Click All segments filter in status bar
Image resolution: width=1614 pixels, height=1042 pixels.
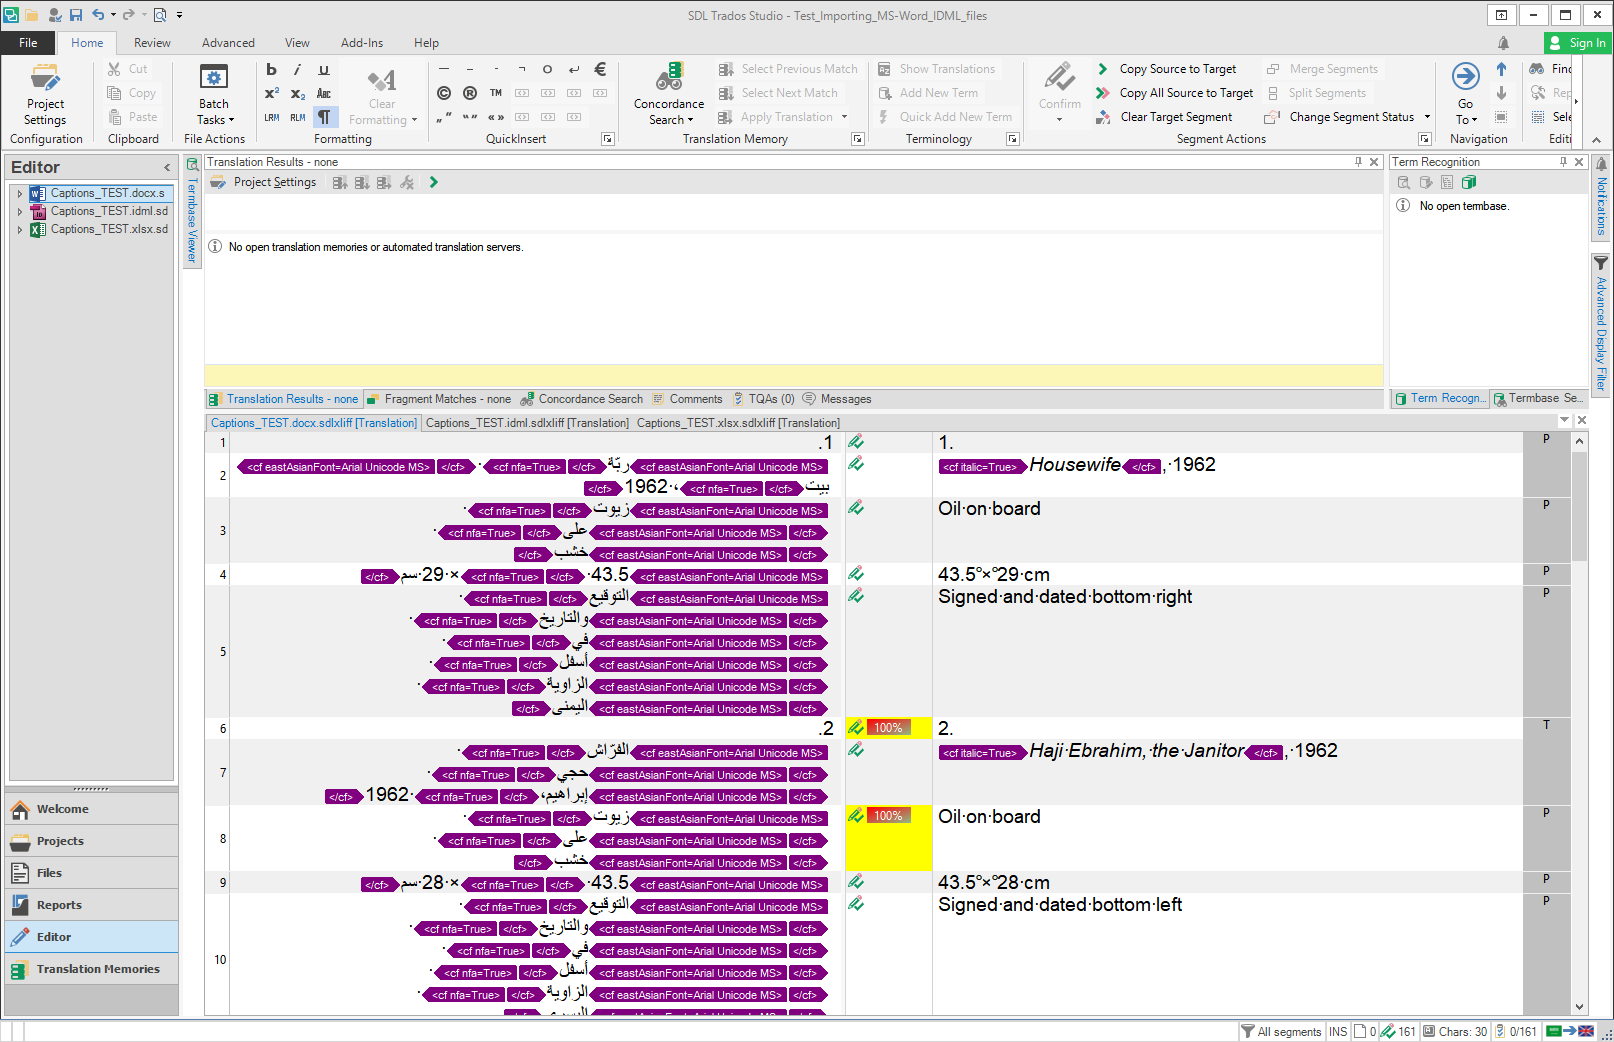(1281, 1031)
